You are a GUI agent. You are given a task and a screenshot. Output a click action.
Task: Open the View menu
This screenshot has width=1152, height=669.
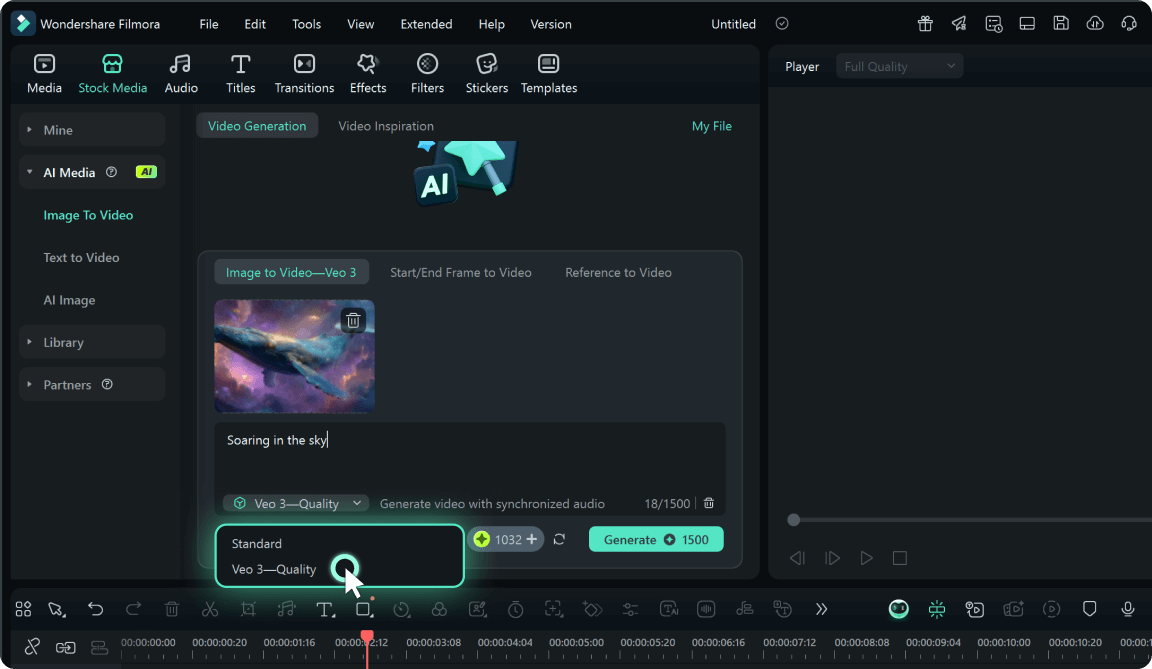360,24
